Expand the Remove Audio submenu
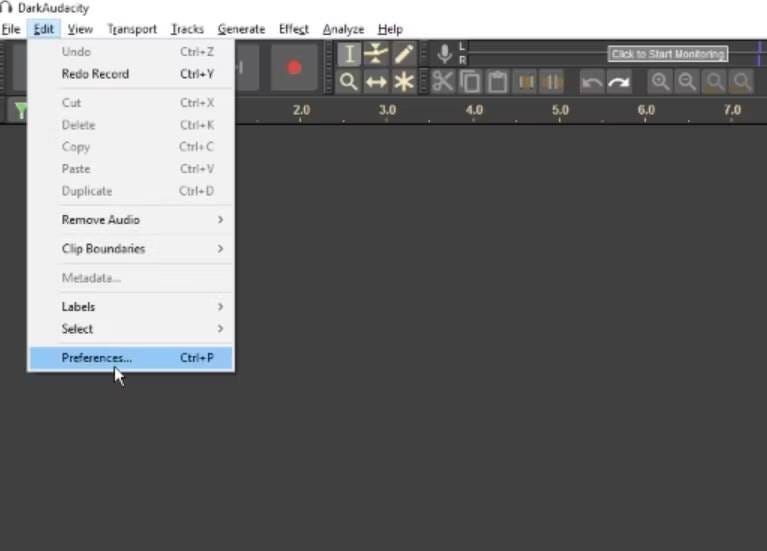The width and height of the screenshot is (767, 551). 131,220
